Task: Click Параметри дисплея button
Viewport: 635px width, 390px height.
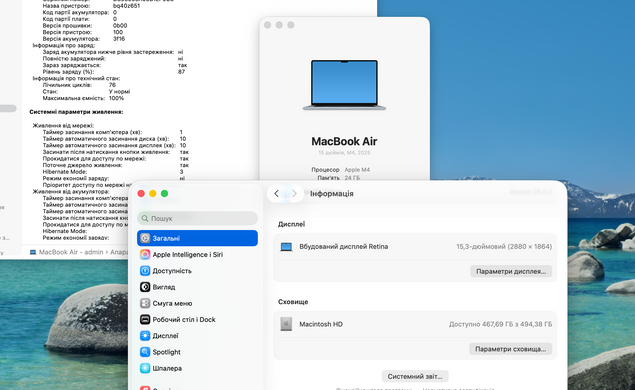Action: point(511,271)
